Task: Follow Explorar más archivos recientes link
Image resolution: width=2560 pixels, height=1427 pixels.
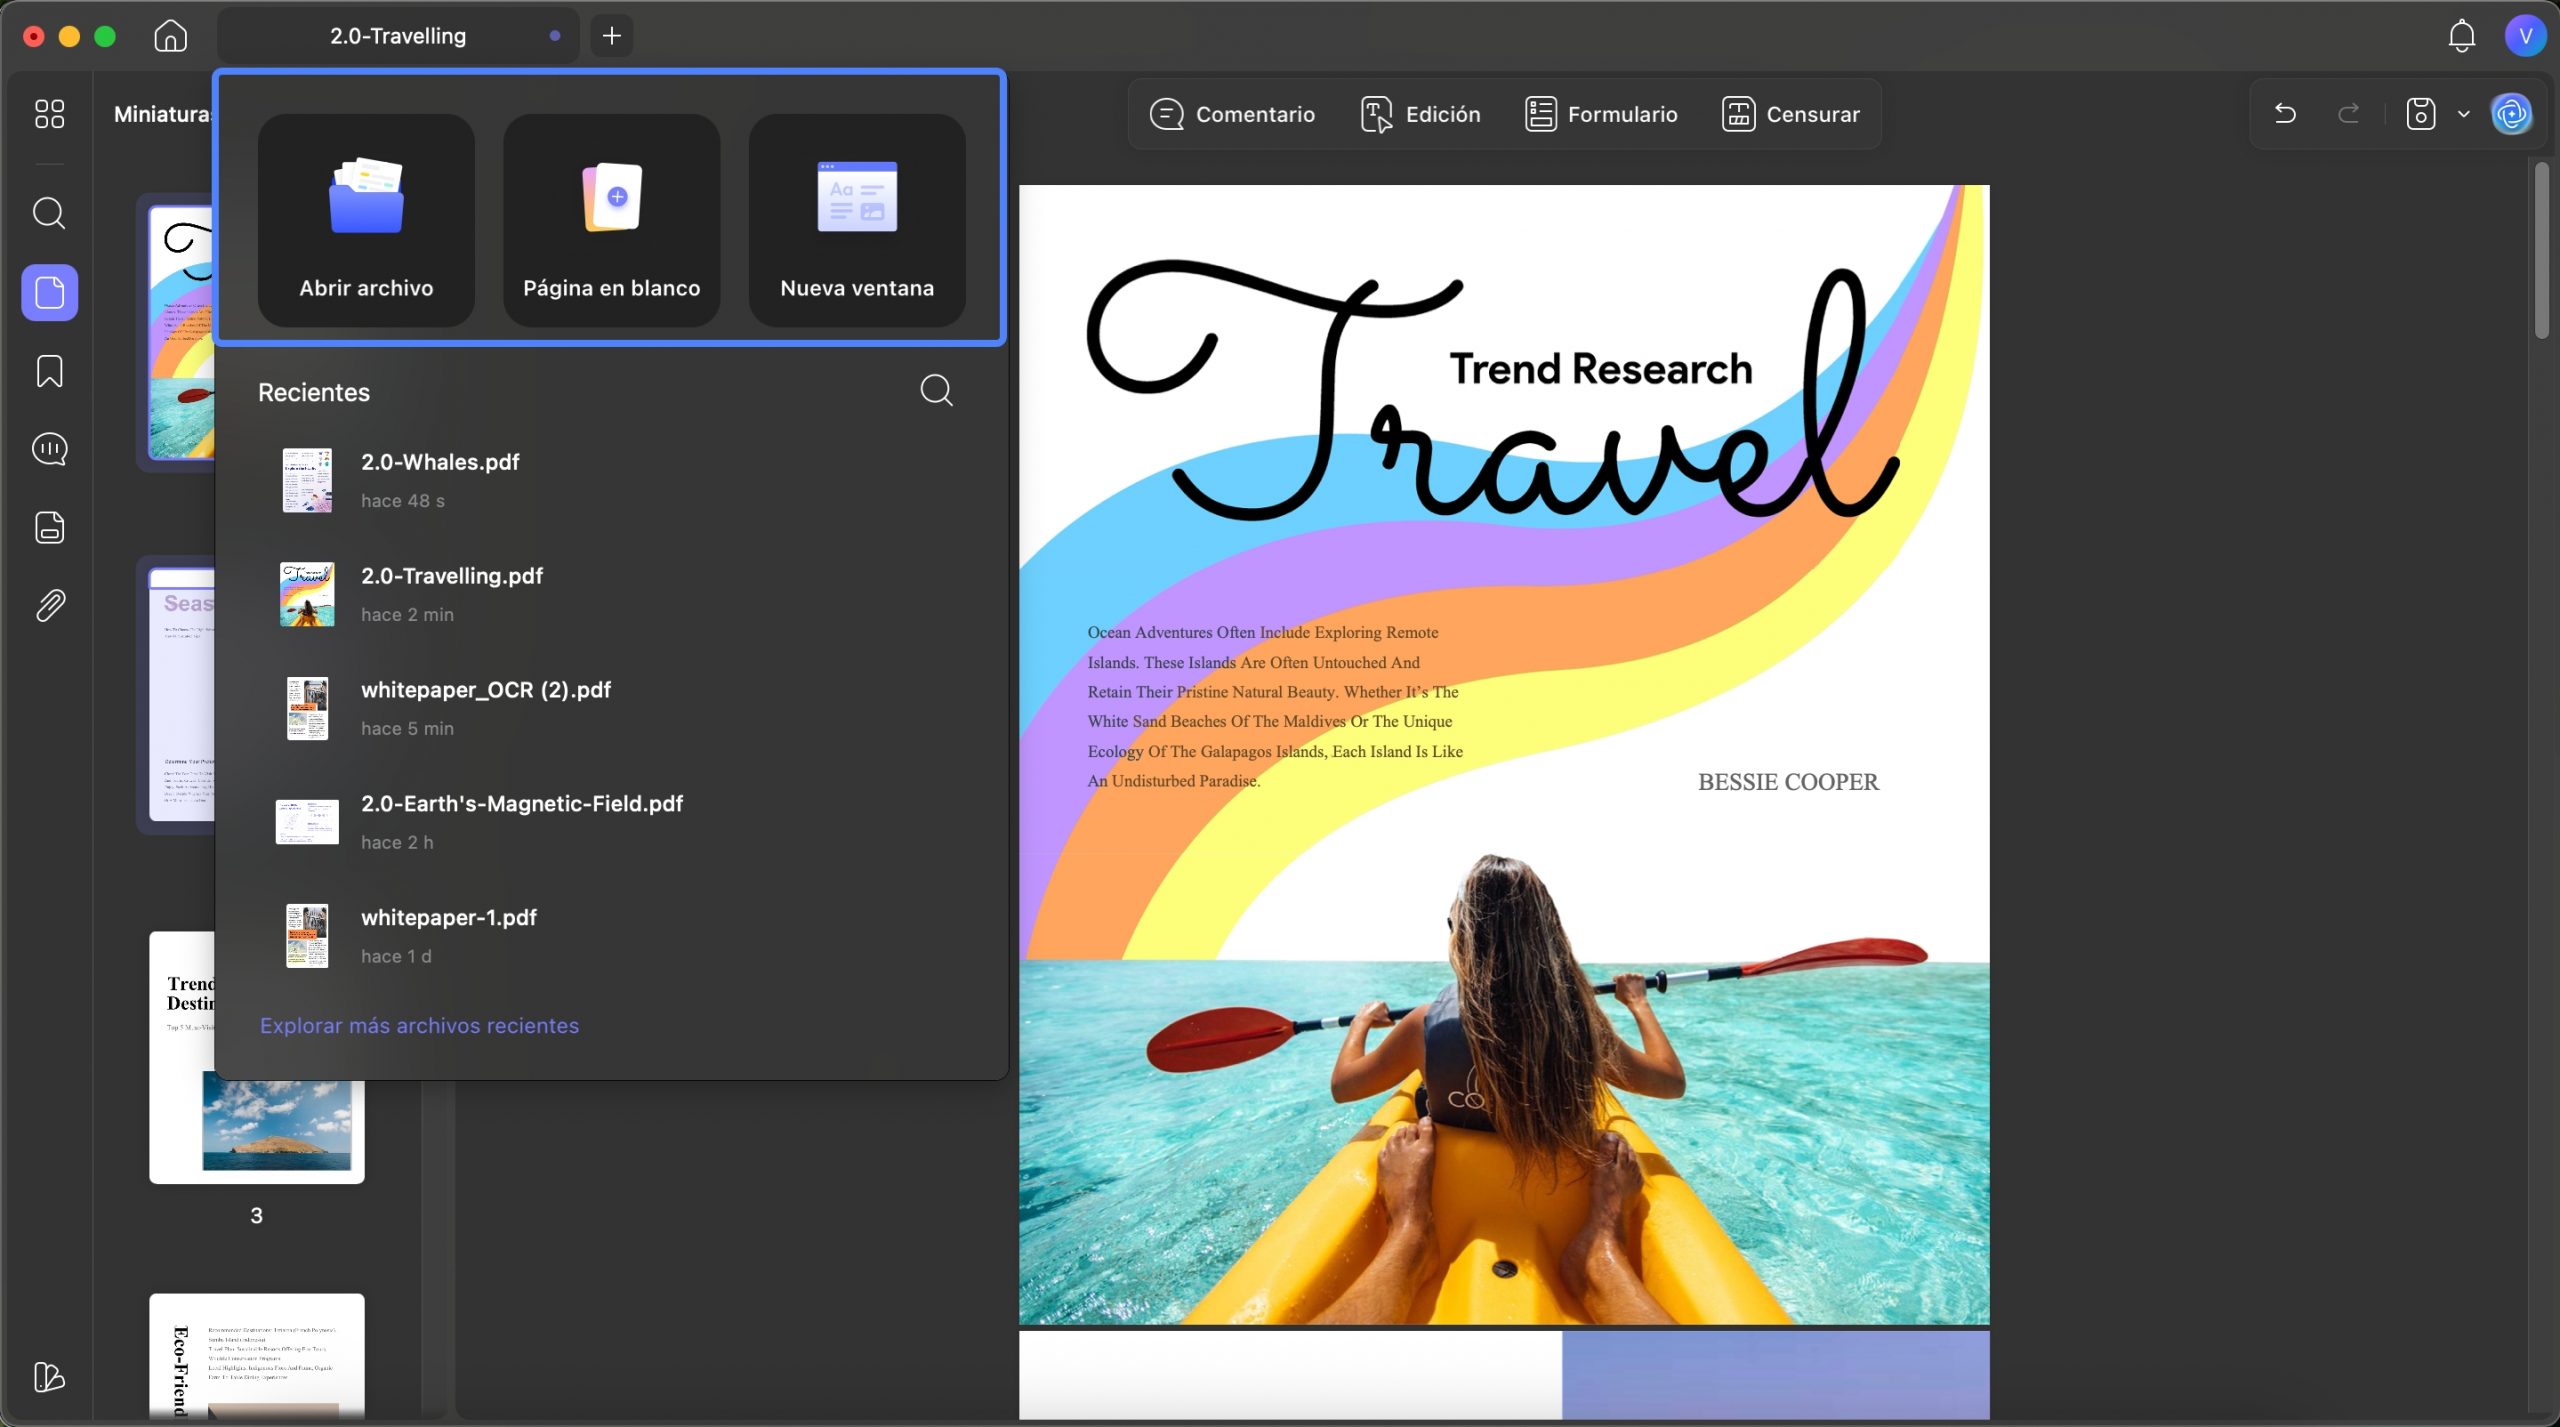Action: 419,1025
